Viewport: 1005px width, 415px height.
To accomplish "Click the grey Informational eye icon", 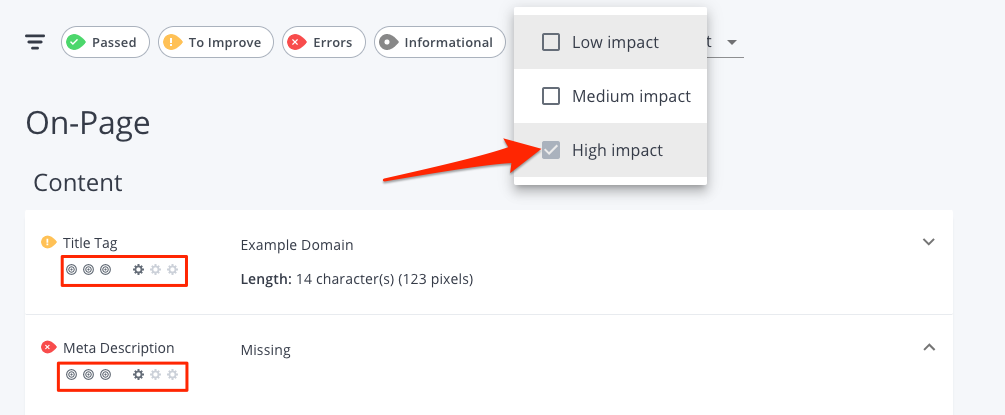I will pos(388,42).
